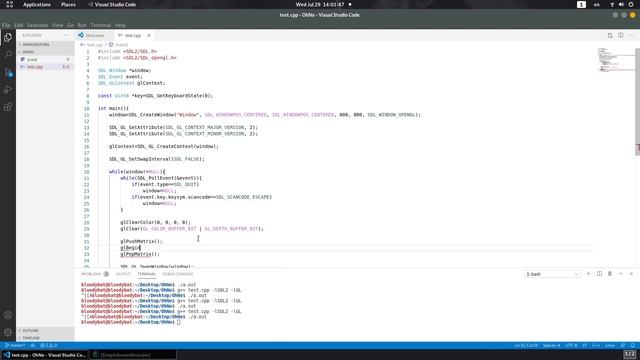This screenshot has height=360, width=640.
Task: Open the Explorer view in the activity bar
Action: pos(8,37)
